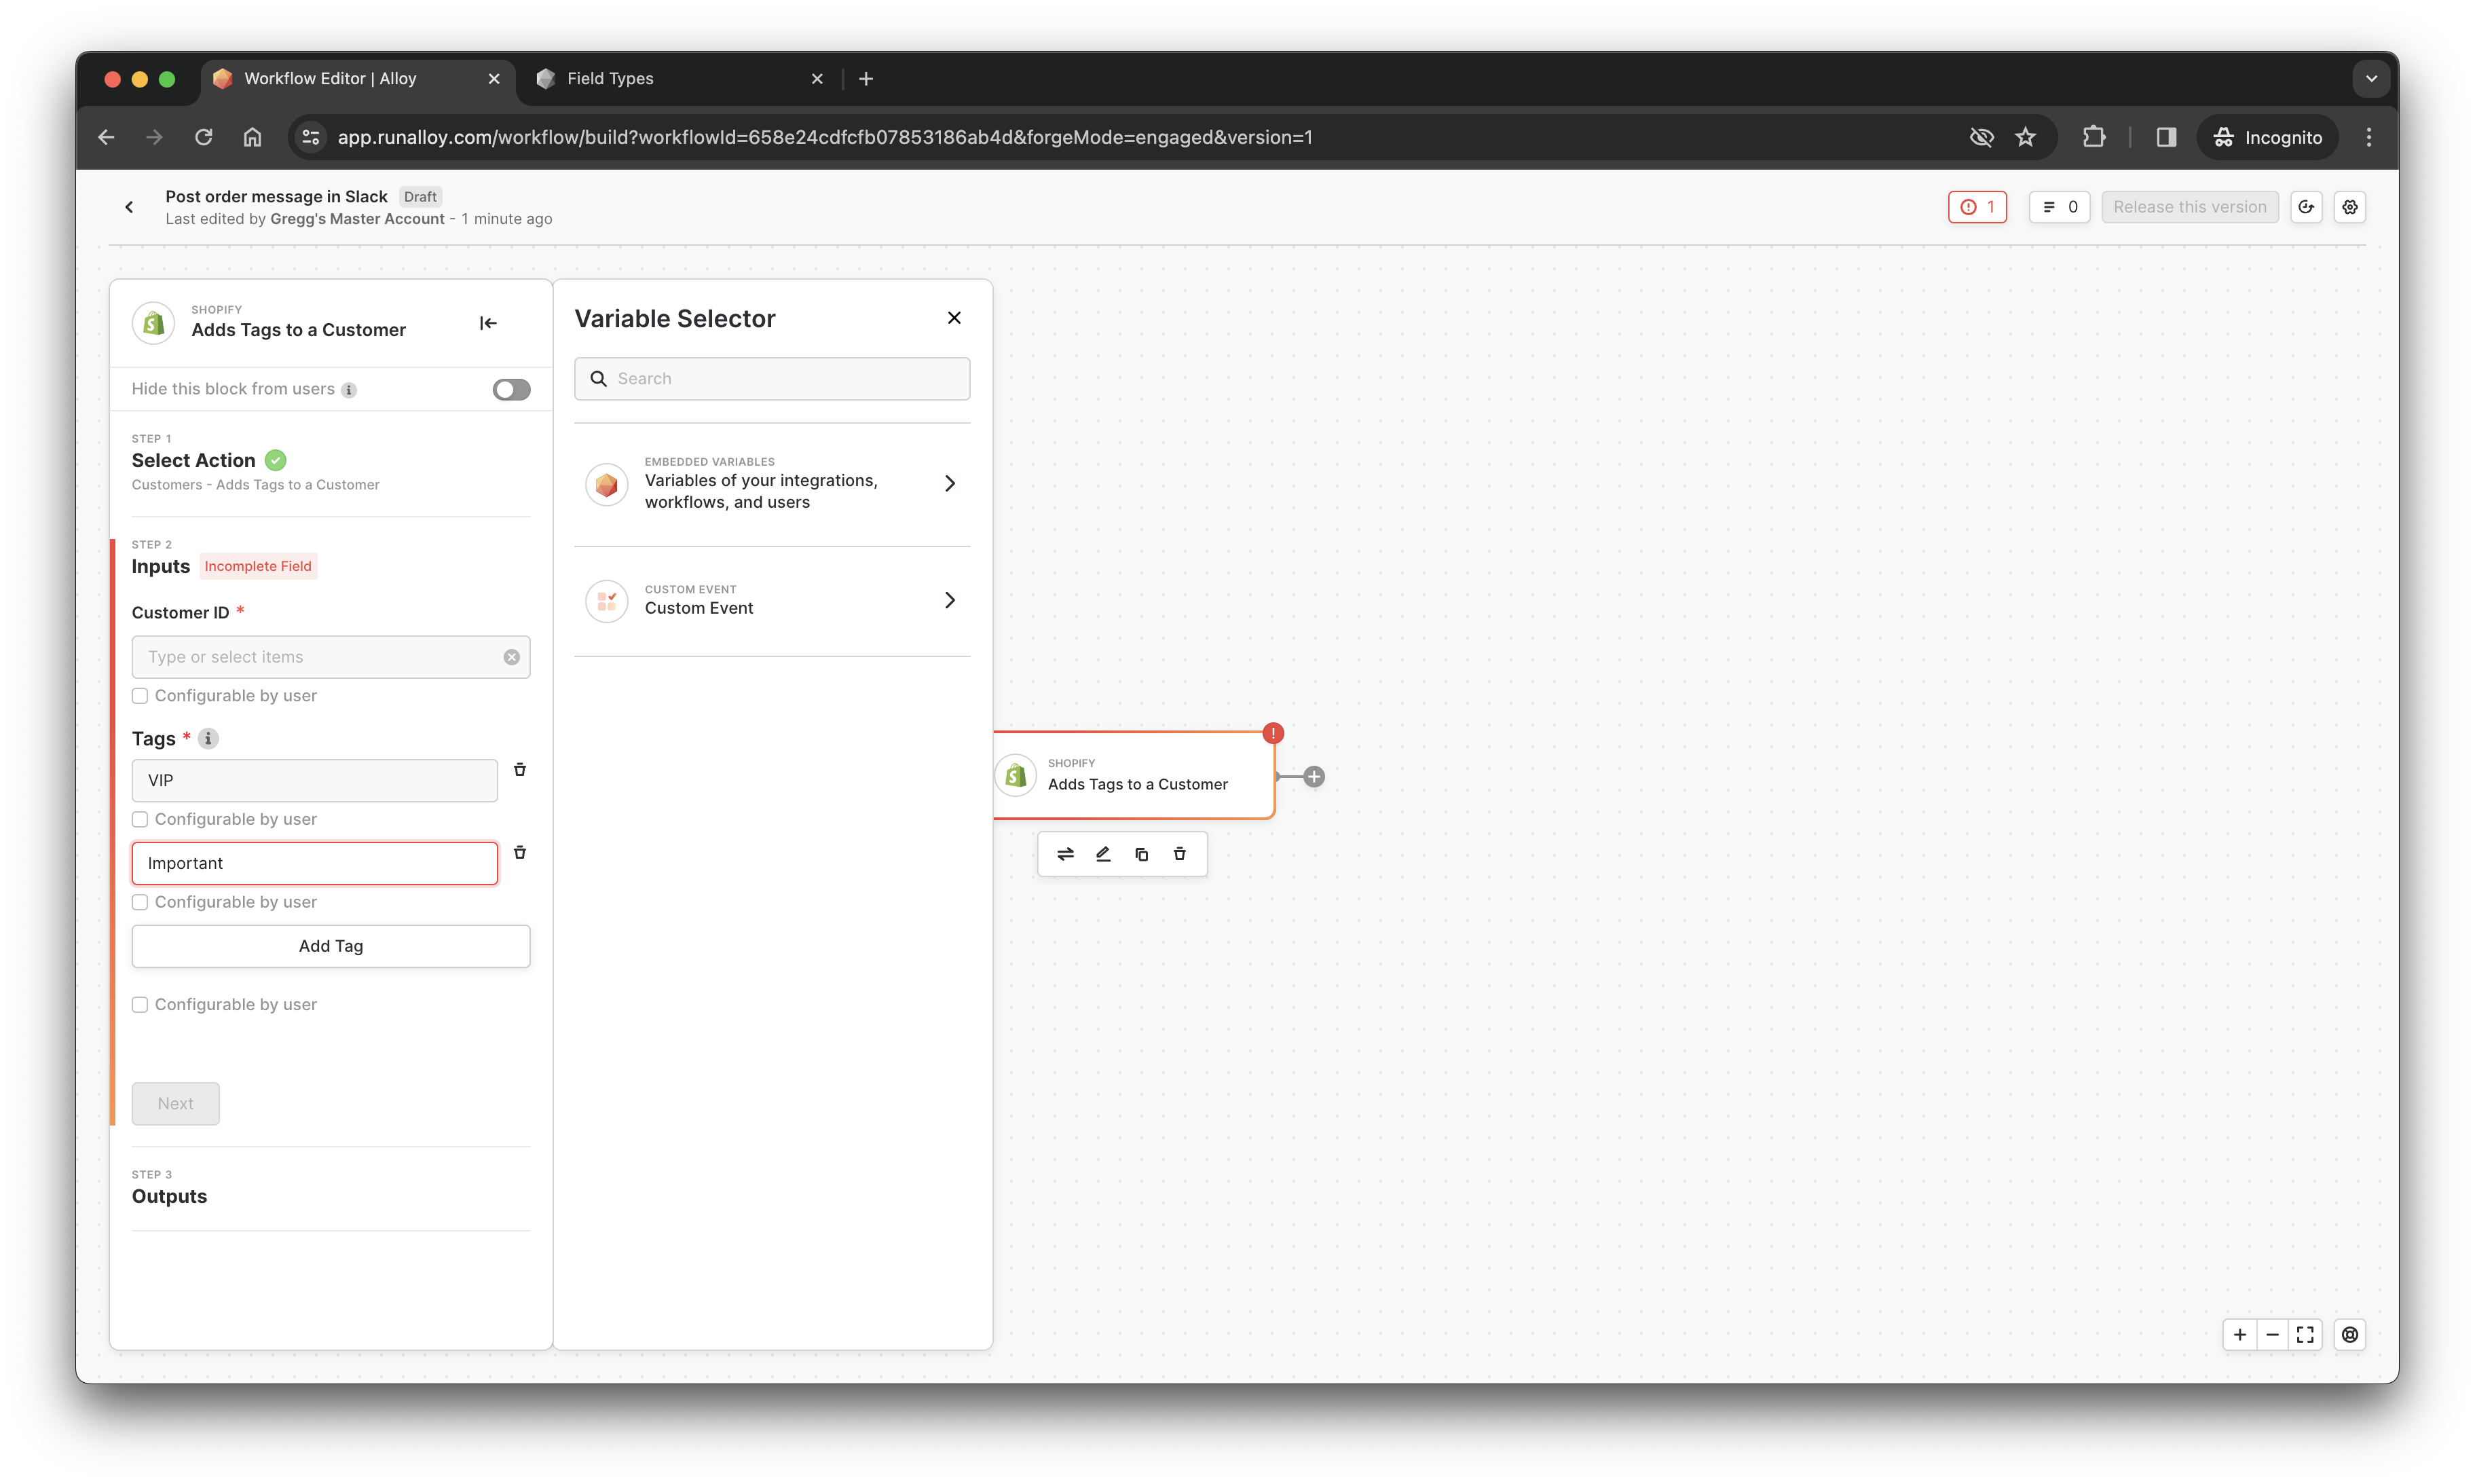Open Embedded Variables category

[772, 484]
